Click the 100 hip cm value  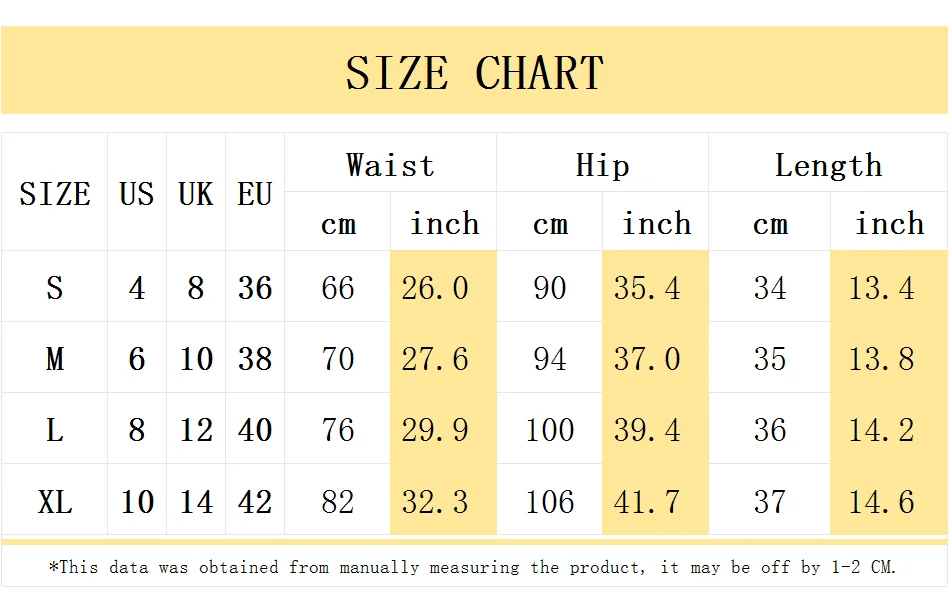click(550, 429)
